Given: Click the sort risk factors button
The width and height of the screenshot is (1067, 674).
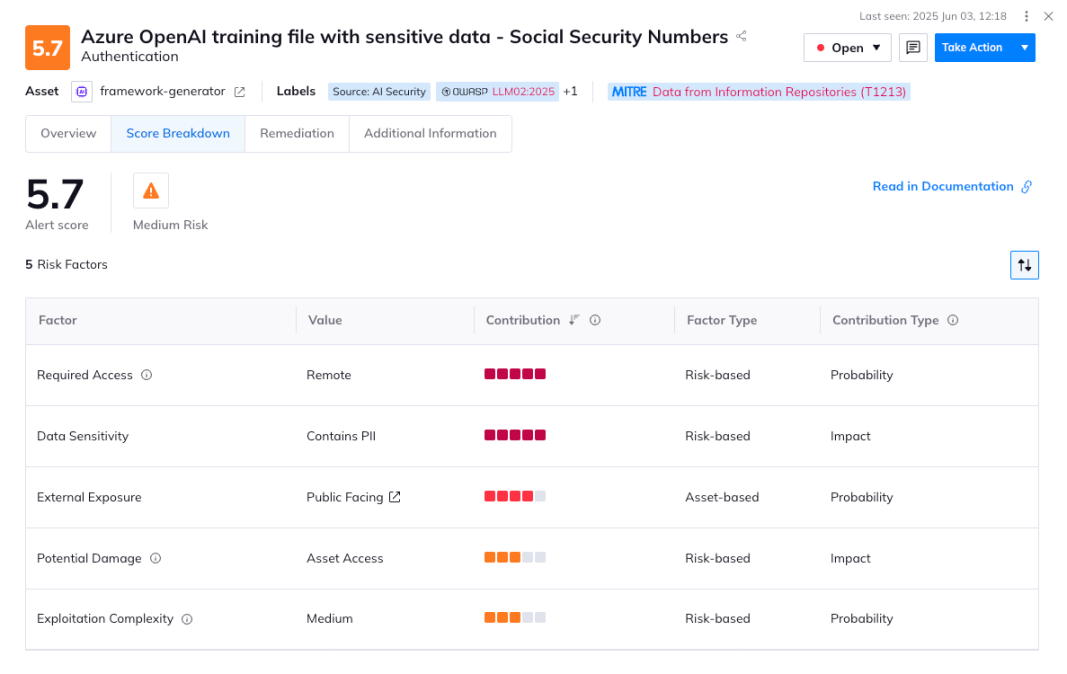Looking at the screenshot, I should point(1024,266).
